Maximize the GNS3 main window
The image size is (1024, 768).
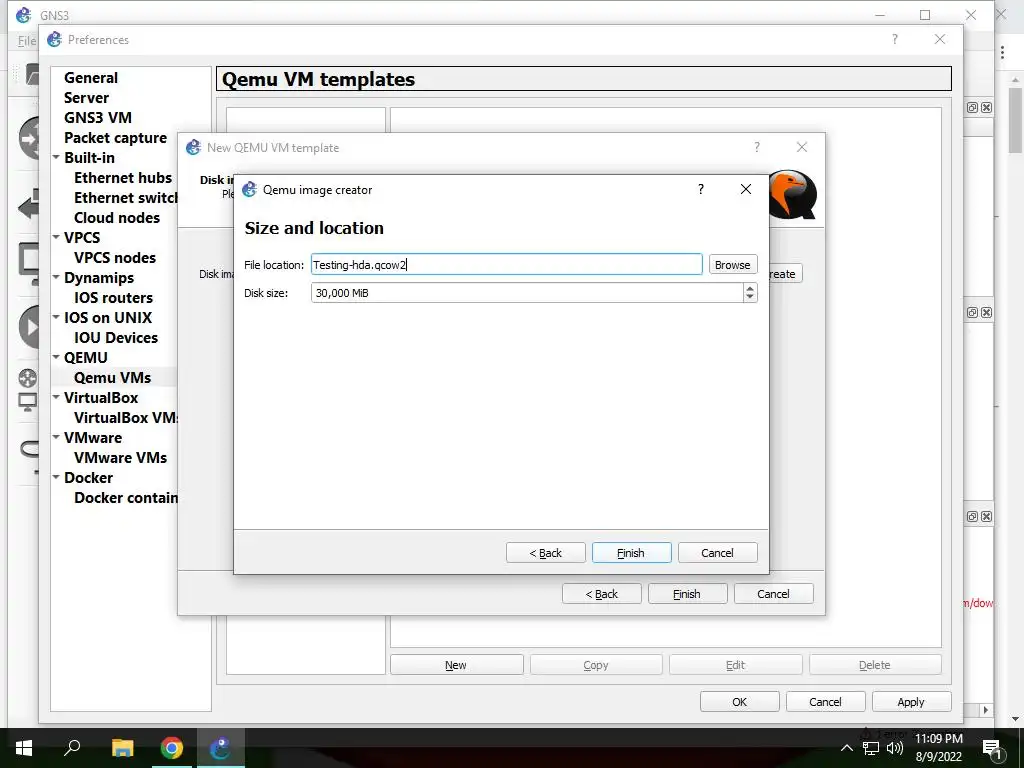tap(925, 15)
